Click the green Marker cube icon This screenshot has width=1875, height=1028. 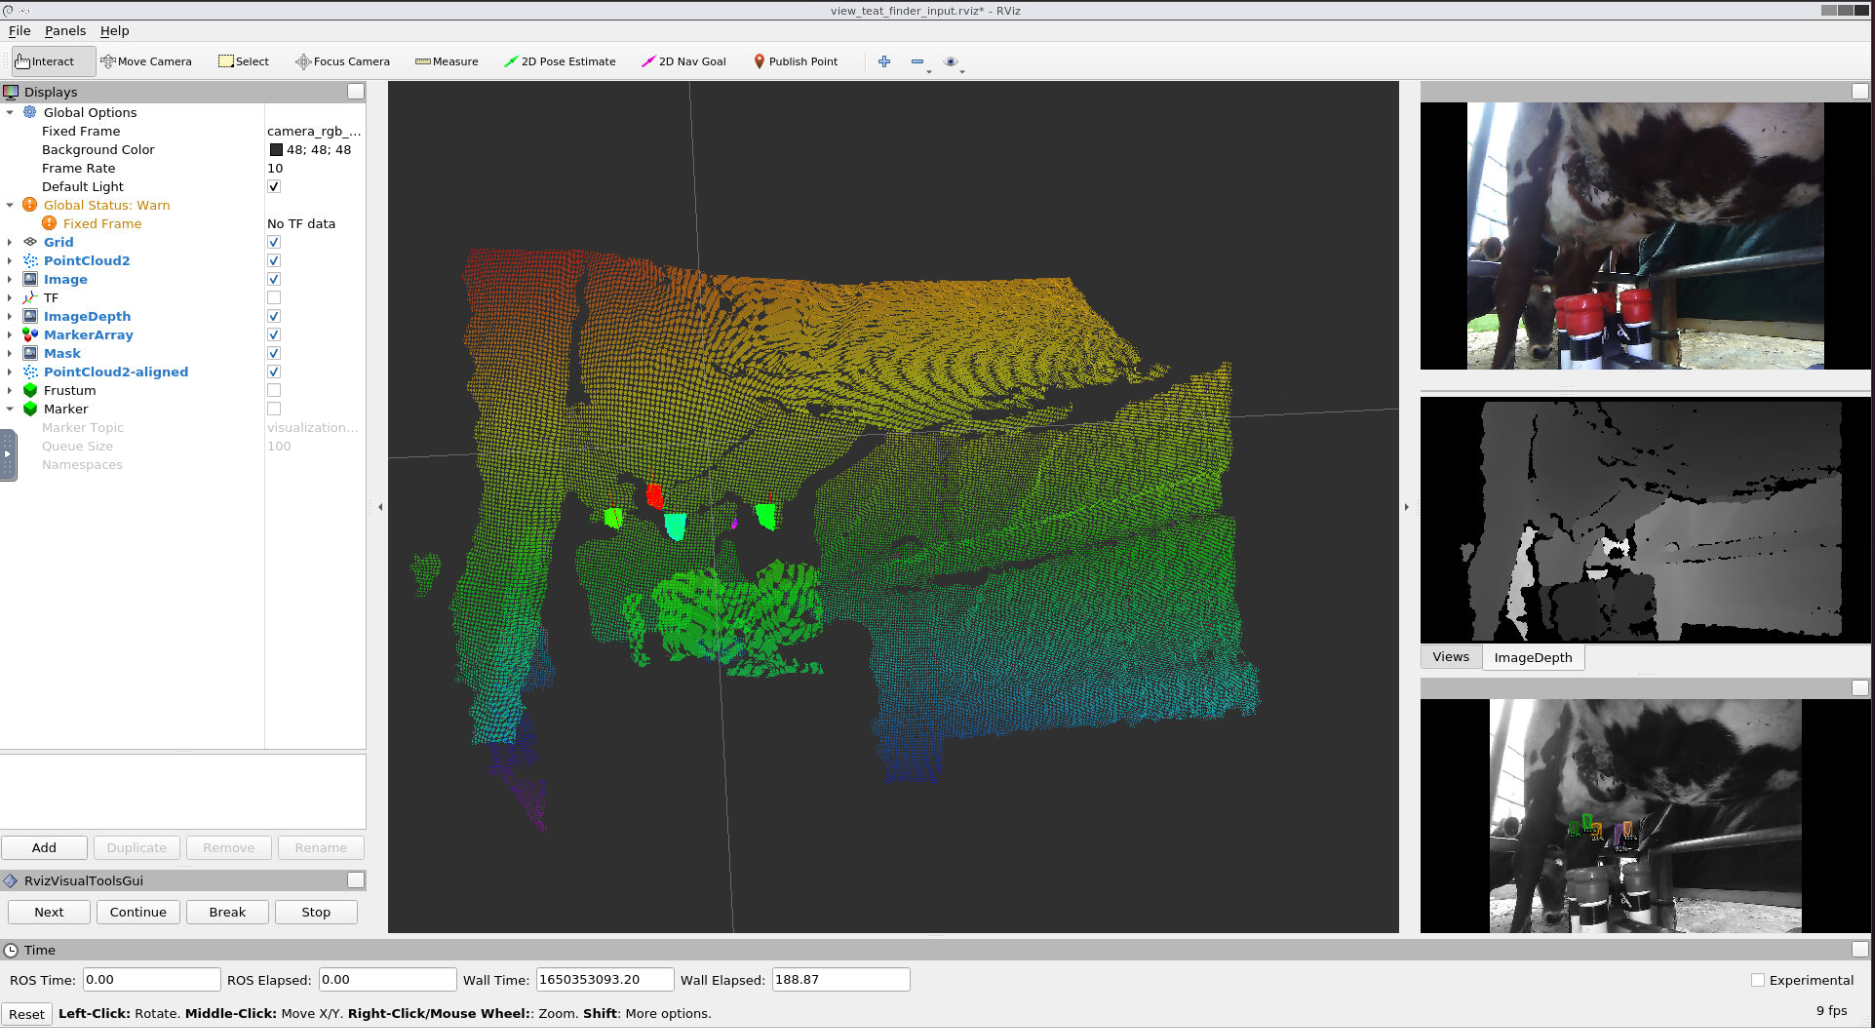[30, 408]
